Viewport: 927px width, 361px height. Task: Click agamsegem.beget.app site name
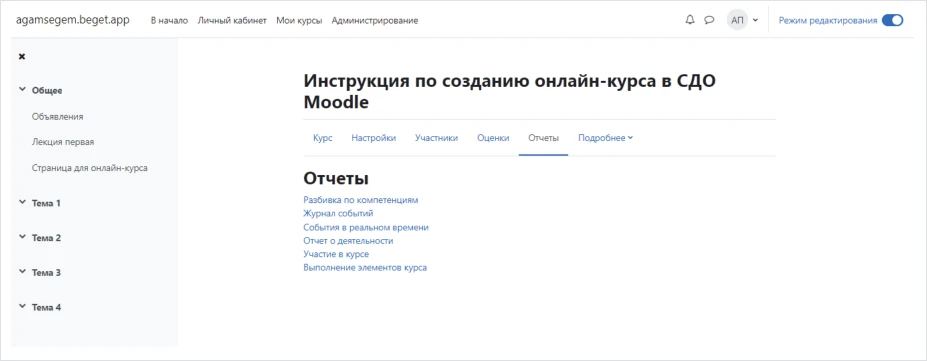click(73, 20)
